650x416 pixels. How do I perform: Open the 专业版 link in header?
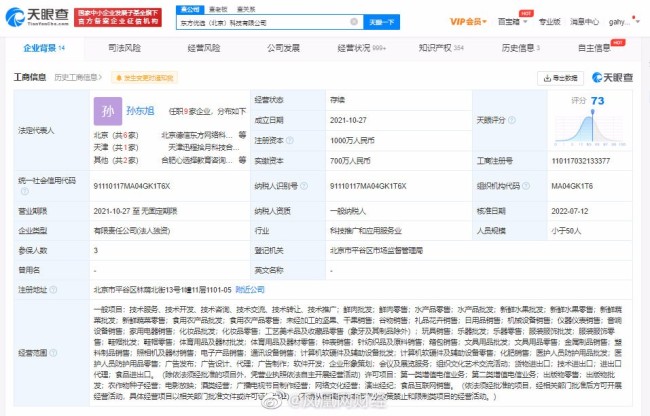(x=549, y=22)
